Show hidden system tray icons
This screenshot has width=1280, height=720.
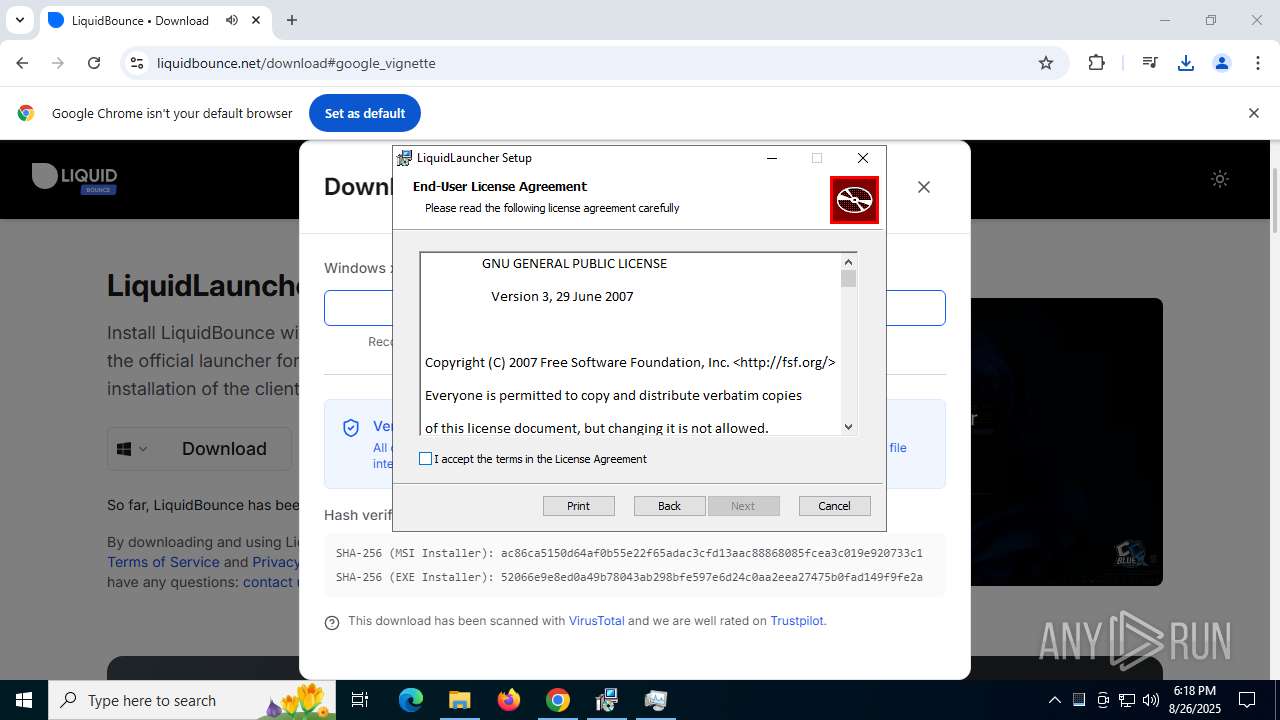coord(1054,700)
